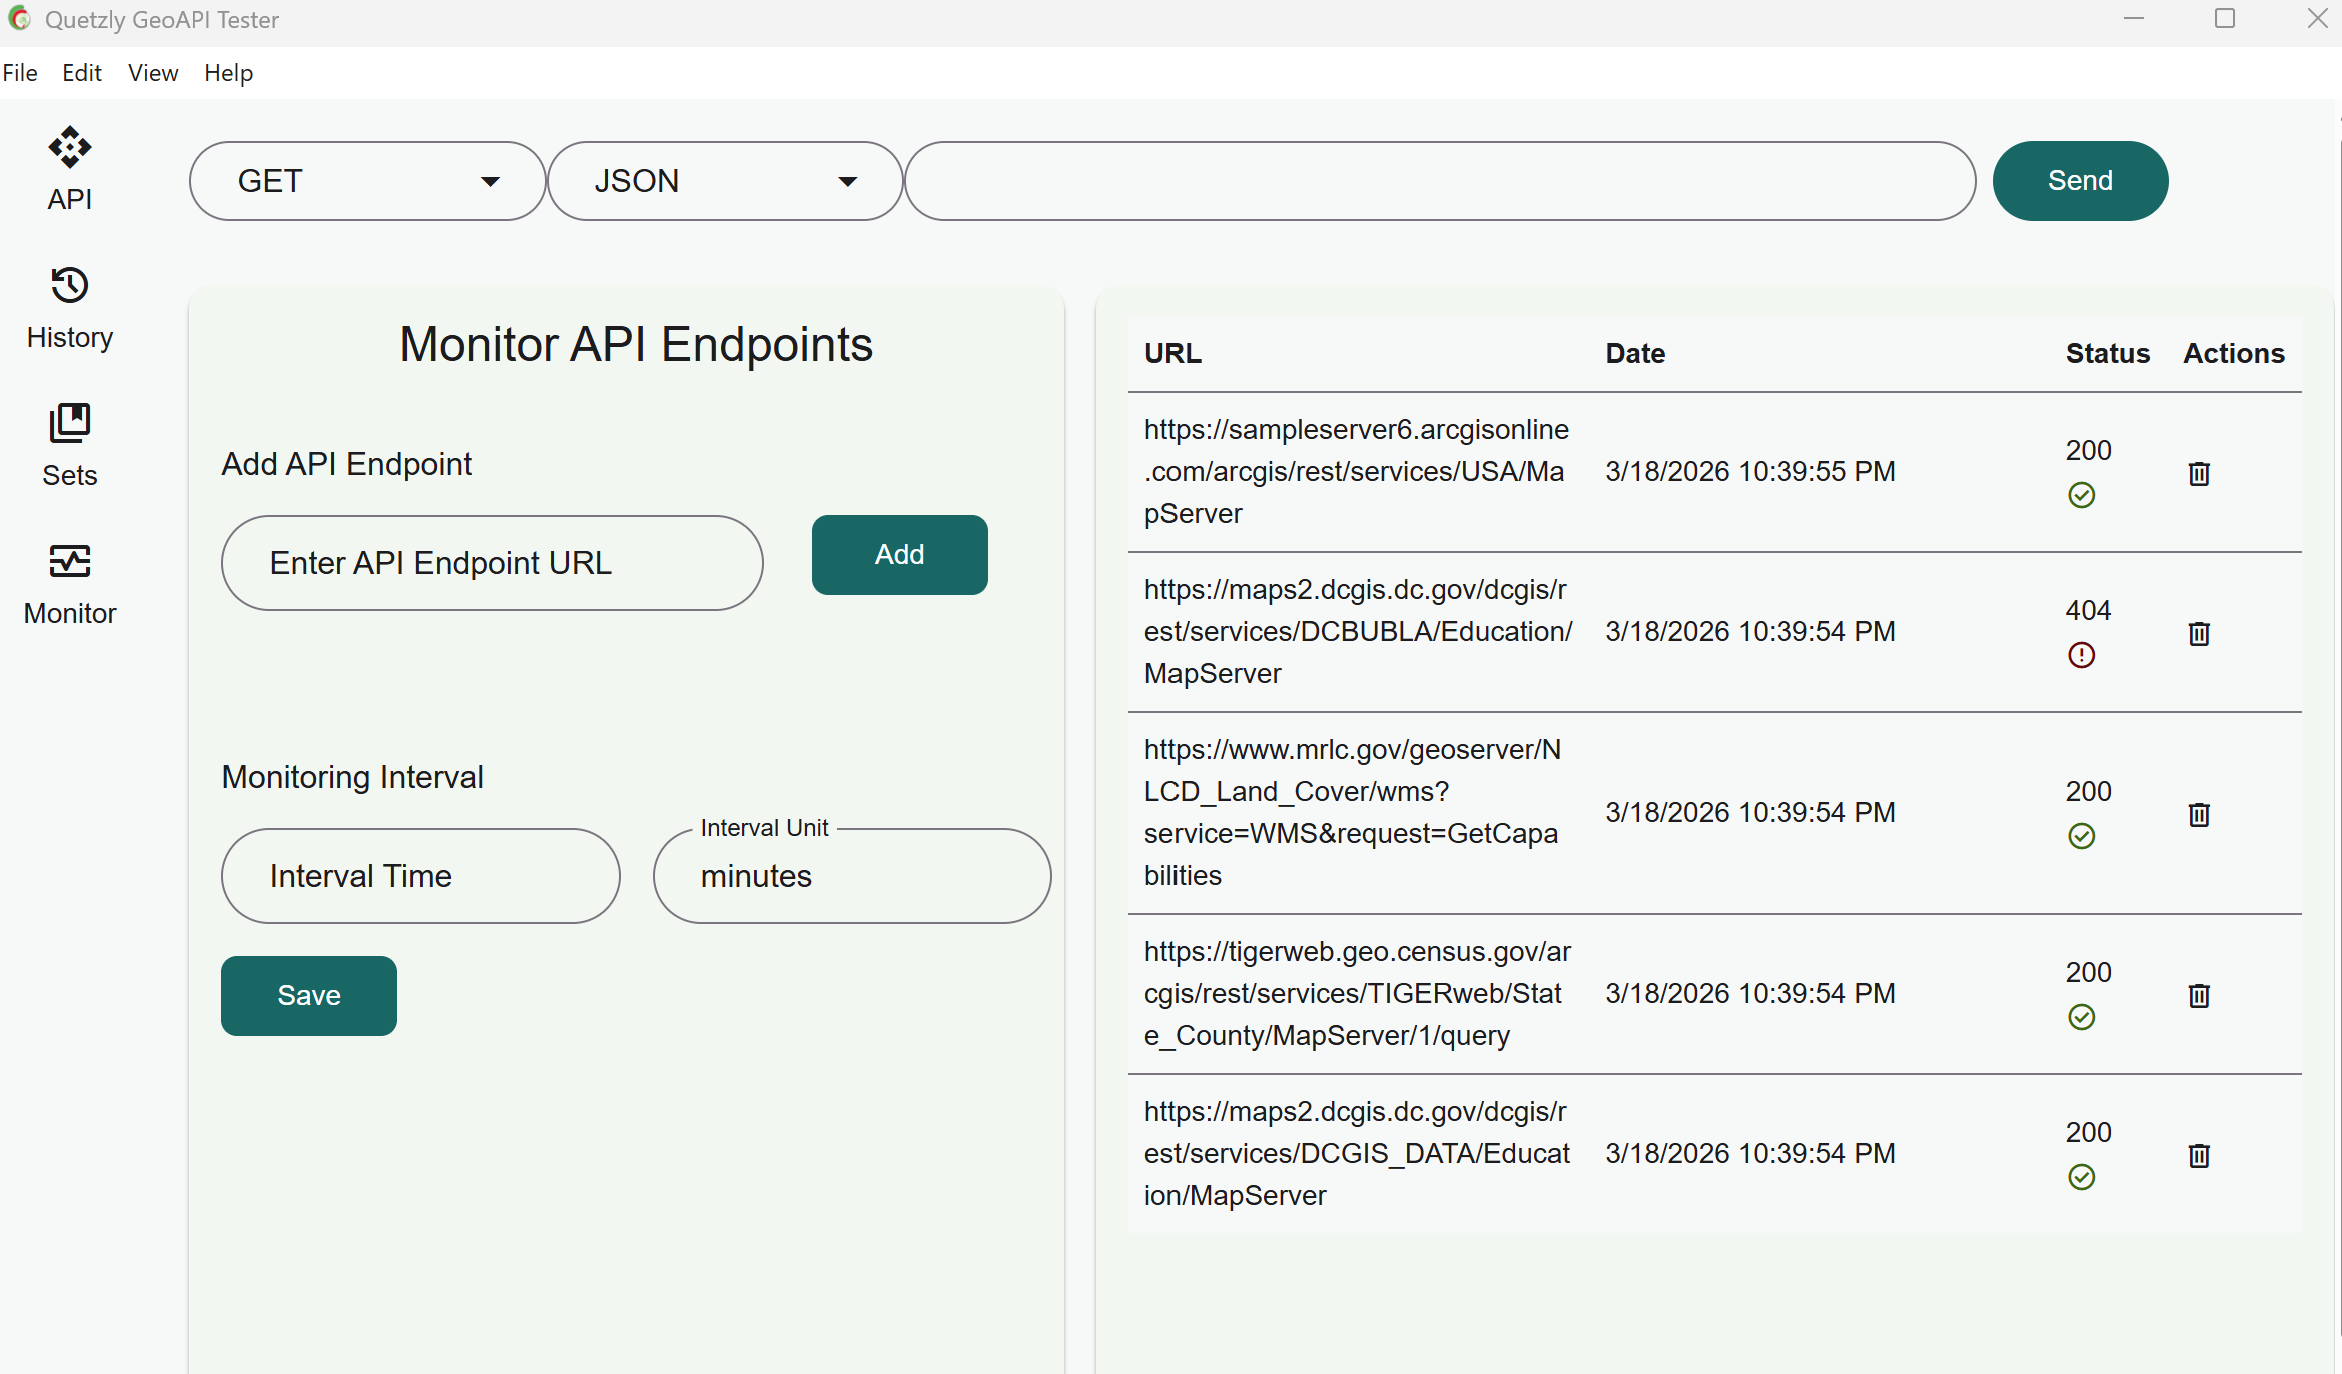Open the File menu
Screen dimensions: 2342x1374
(x=20, y=72)
